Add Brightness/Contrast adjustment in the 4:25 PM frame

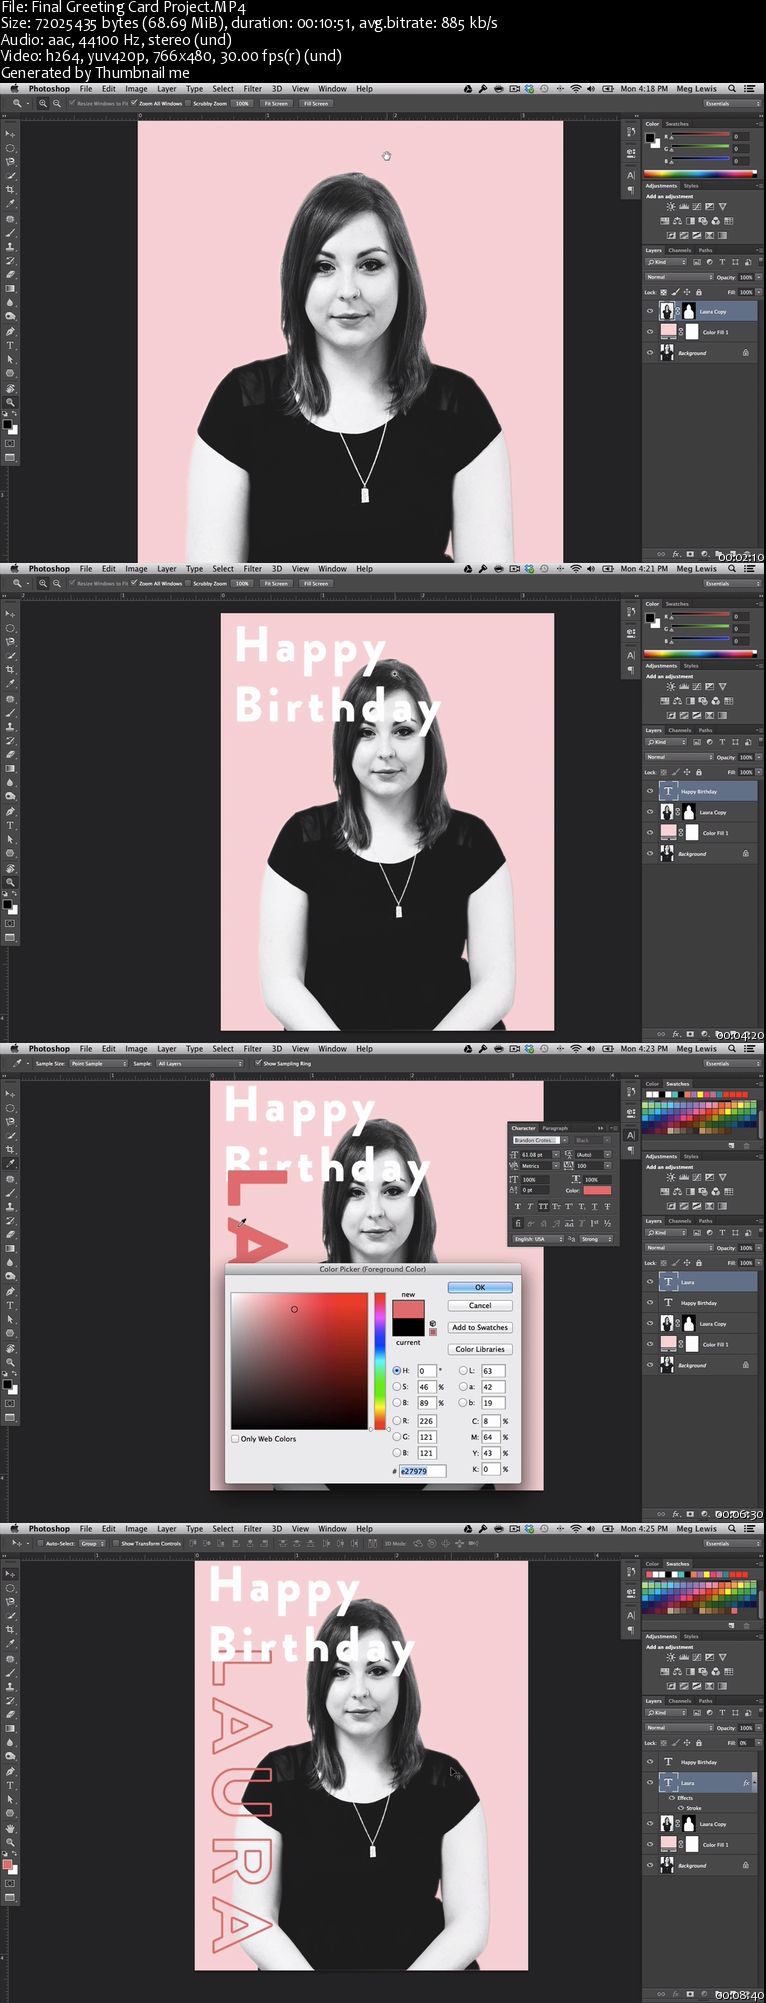click(x=670, y=1657)
